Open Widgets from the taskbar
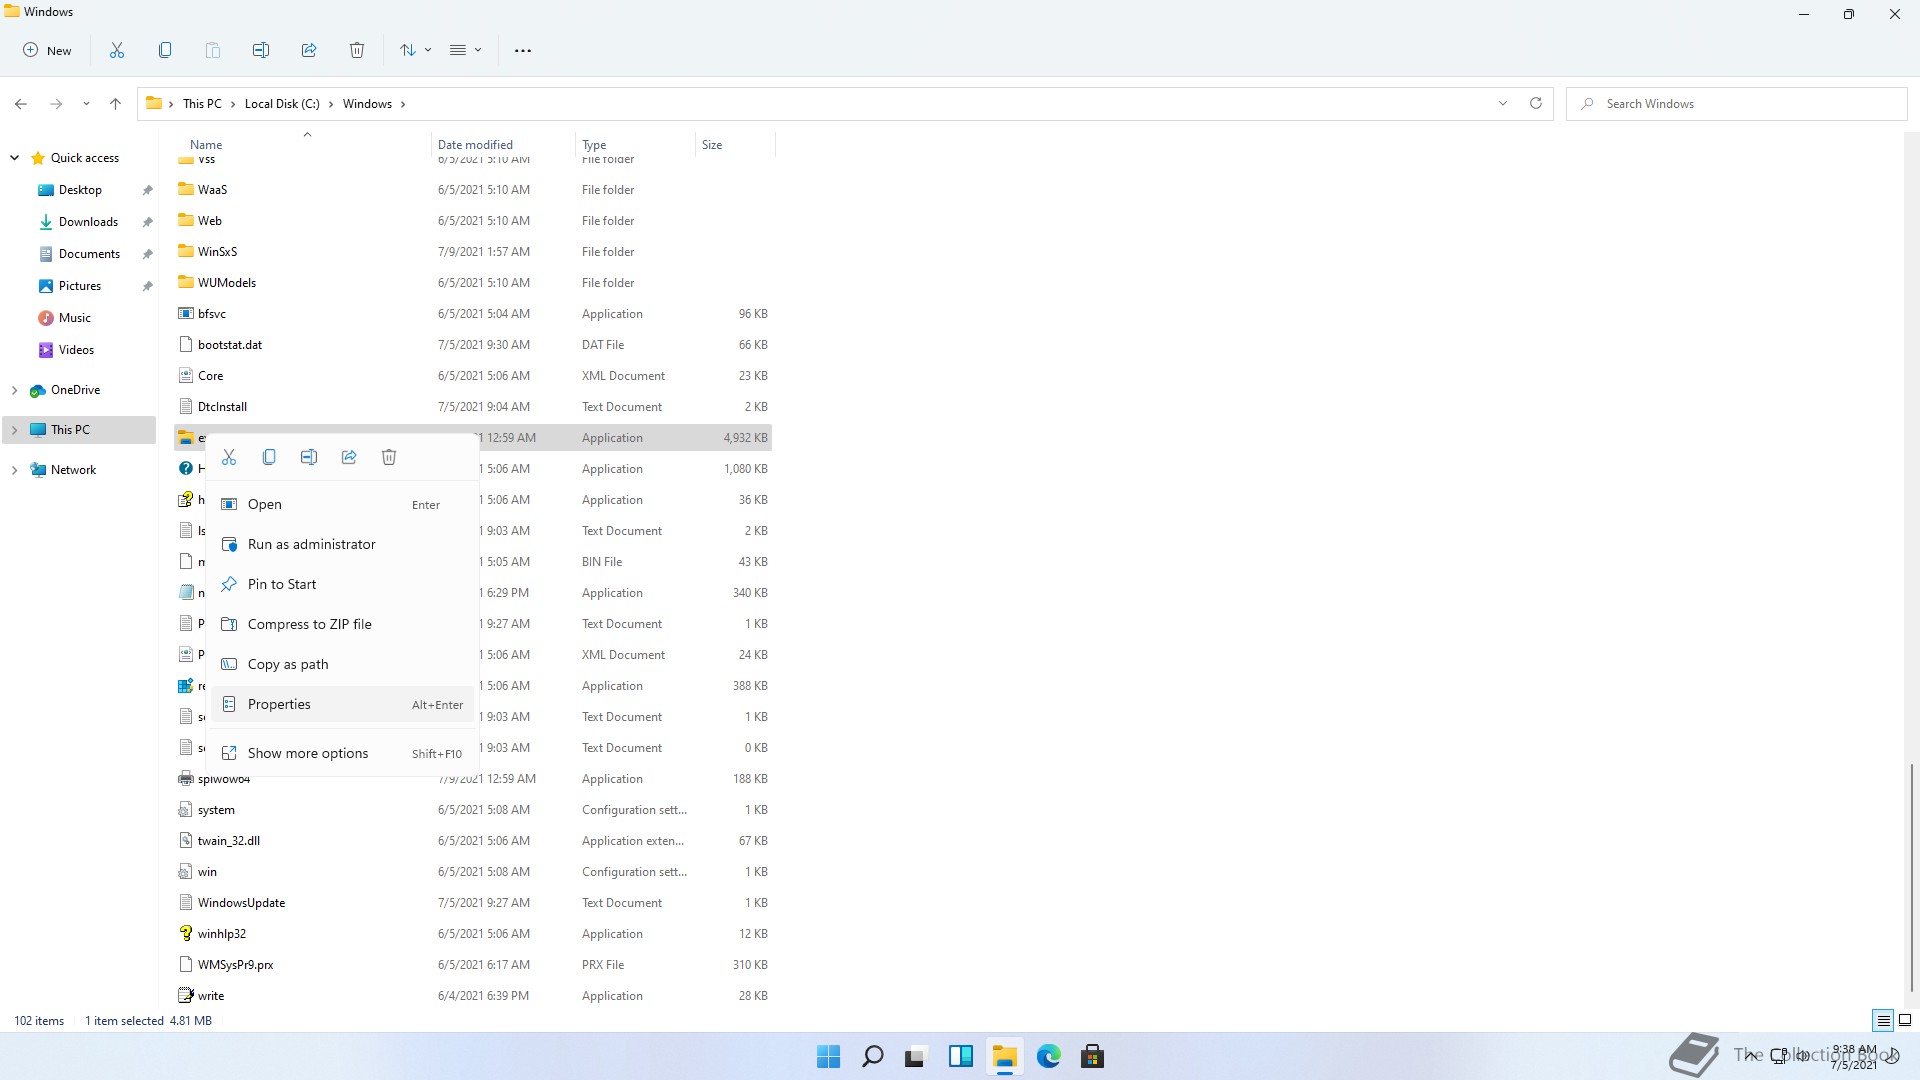 pos(961,1057)
